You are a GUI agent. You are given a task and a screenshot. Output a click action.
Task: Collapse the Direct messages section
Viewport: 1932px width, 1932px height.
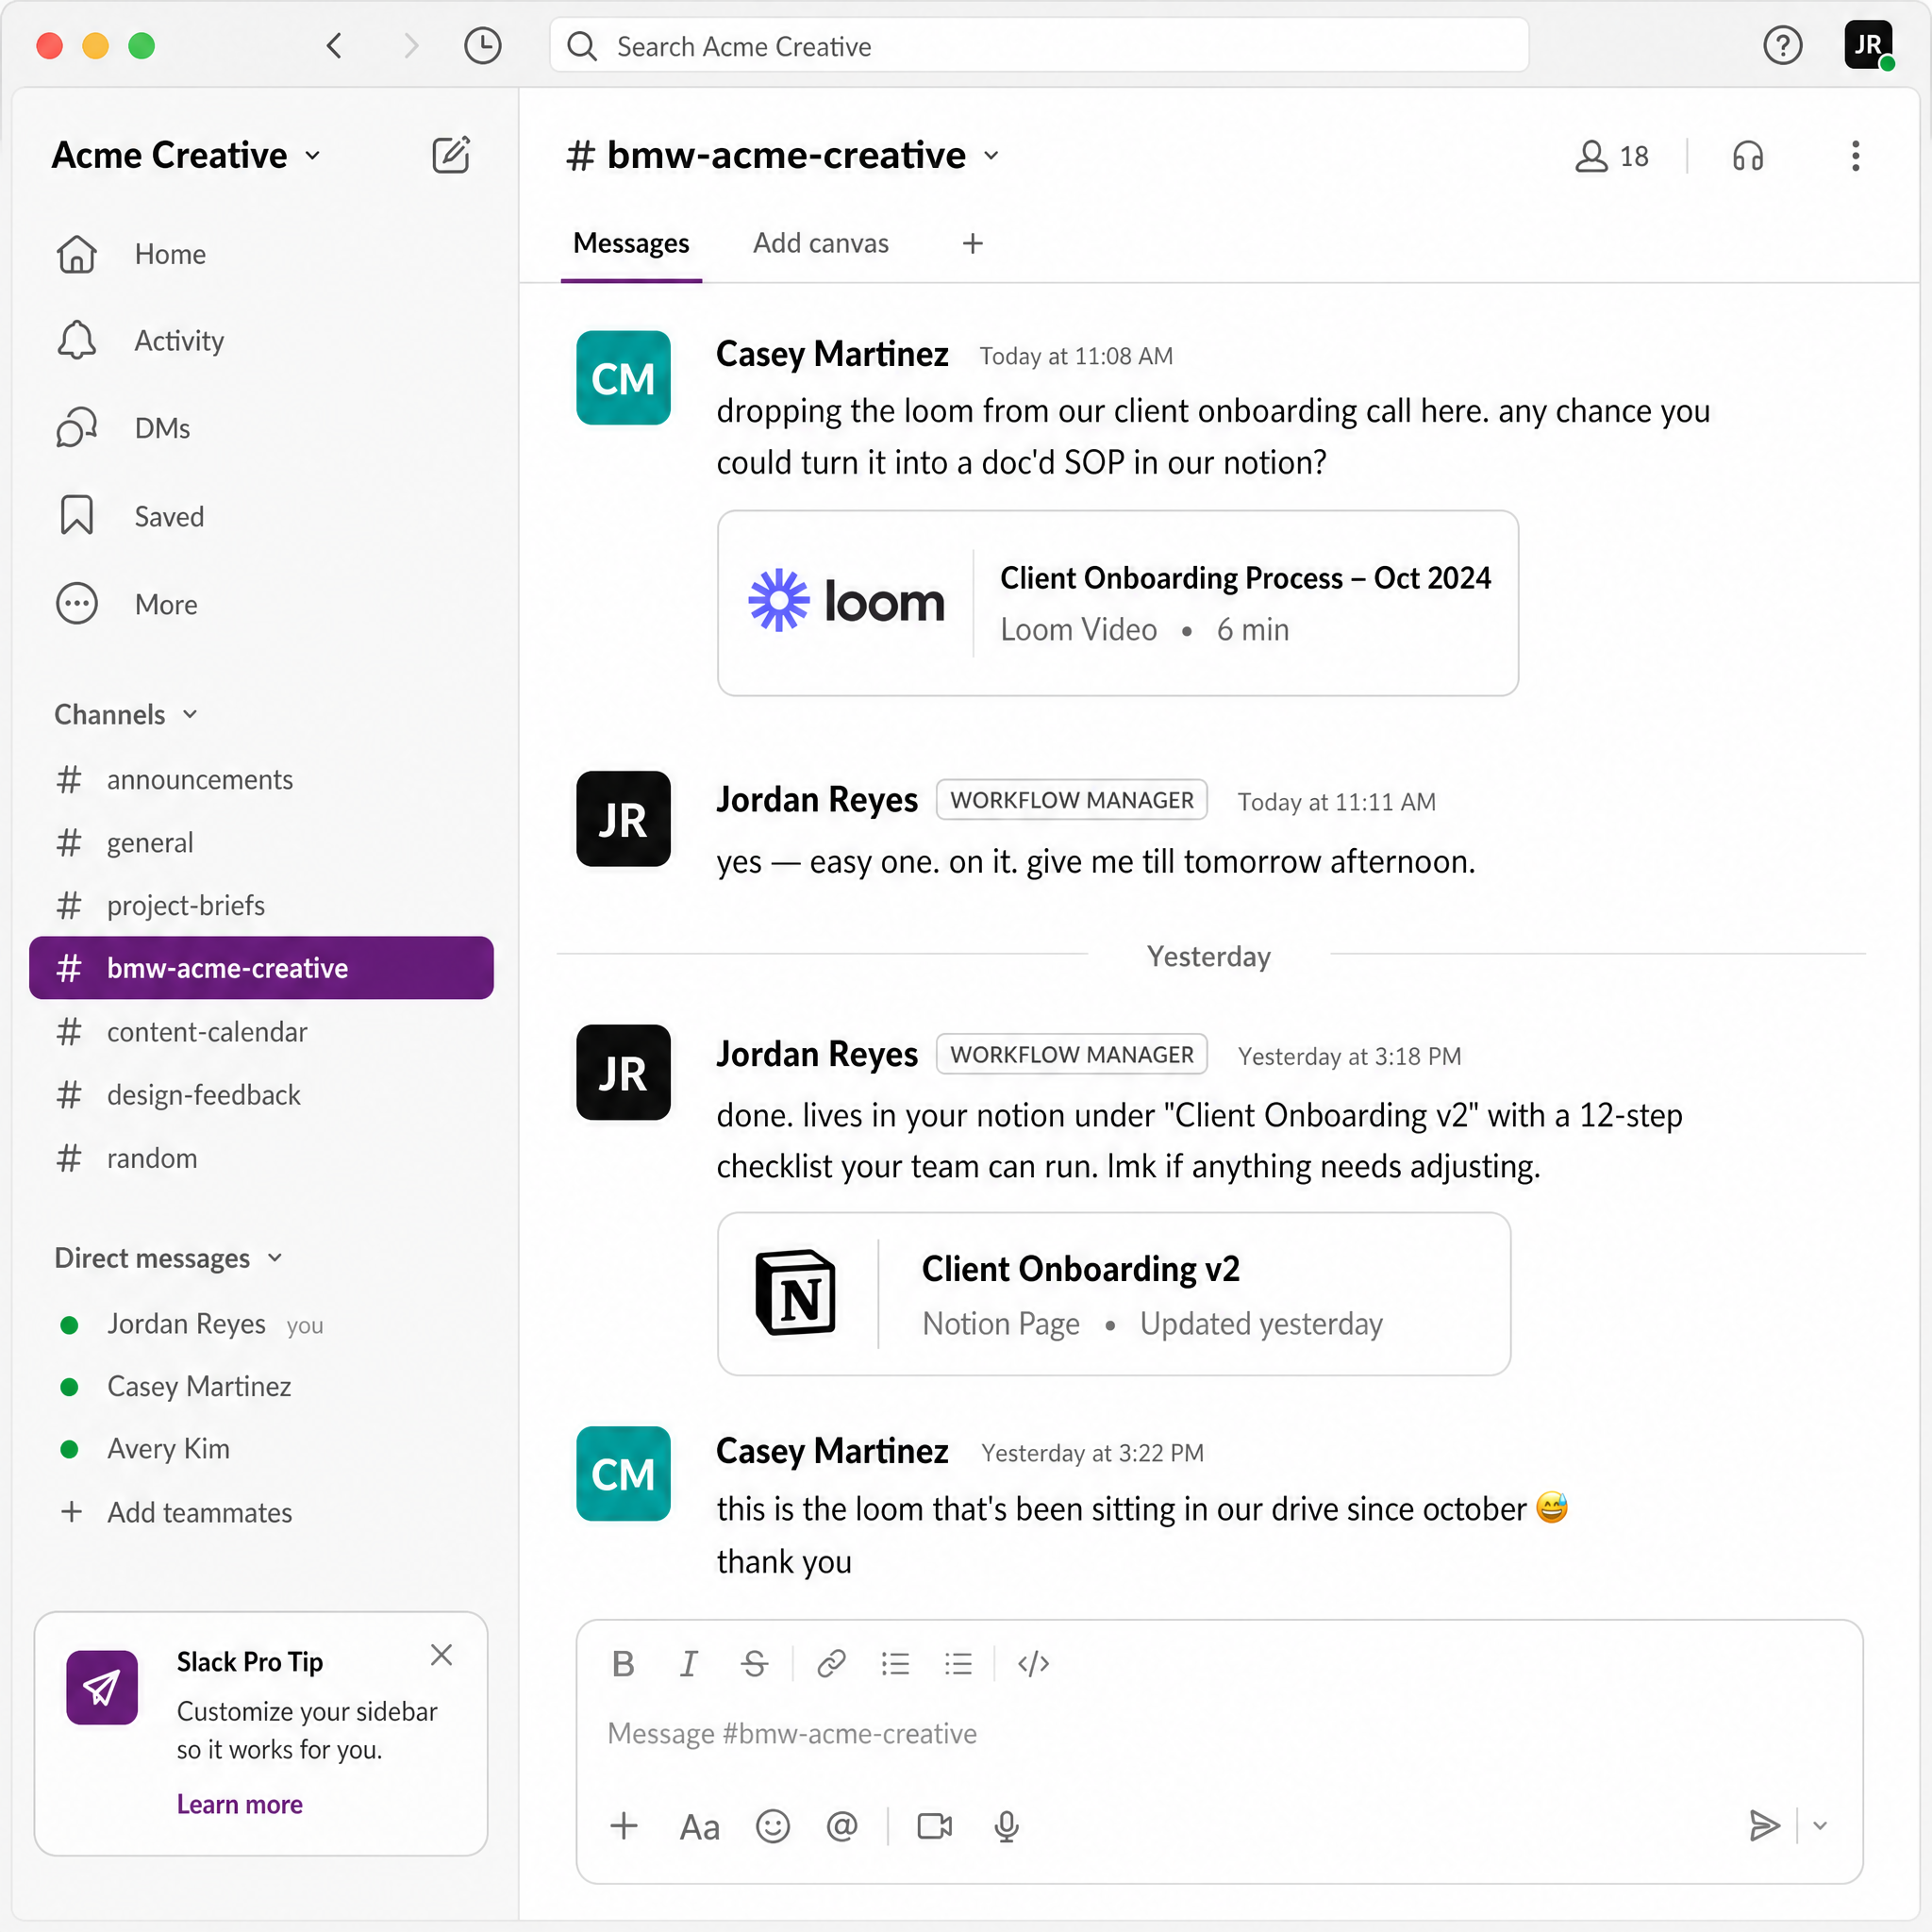(x=169, y=1258)
